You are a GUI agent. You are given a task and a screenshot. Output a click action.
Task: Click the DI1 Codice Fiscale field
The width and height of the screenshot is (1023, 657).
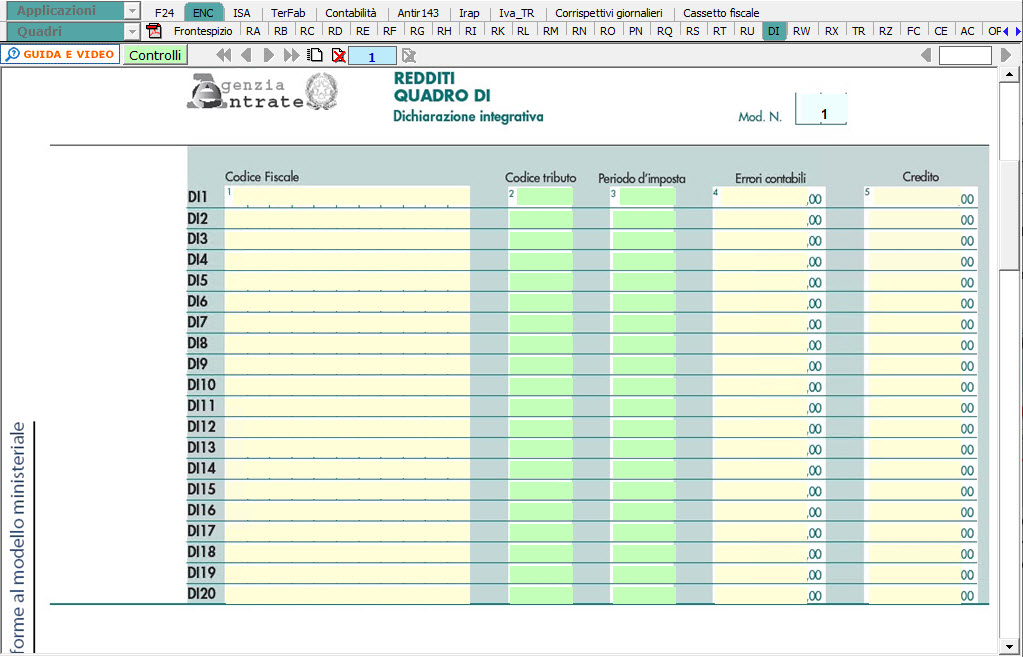347,197
